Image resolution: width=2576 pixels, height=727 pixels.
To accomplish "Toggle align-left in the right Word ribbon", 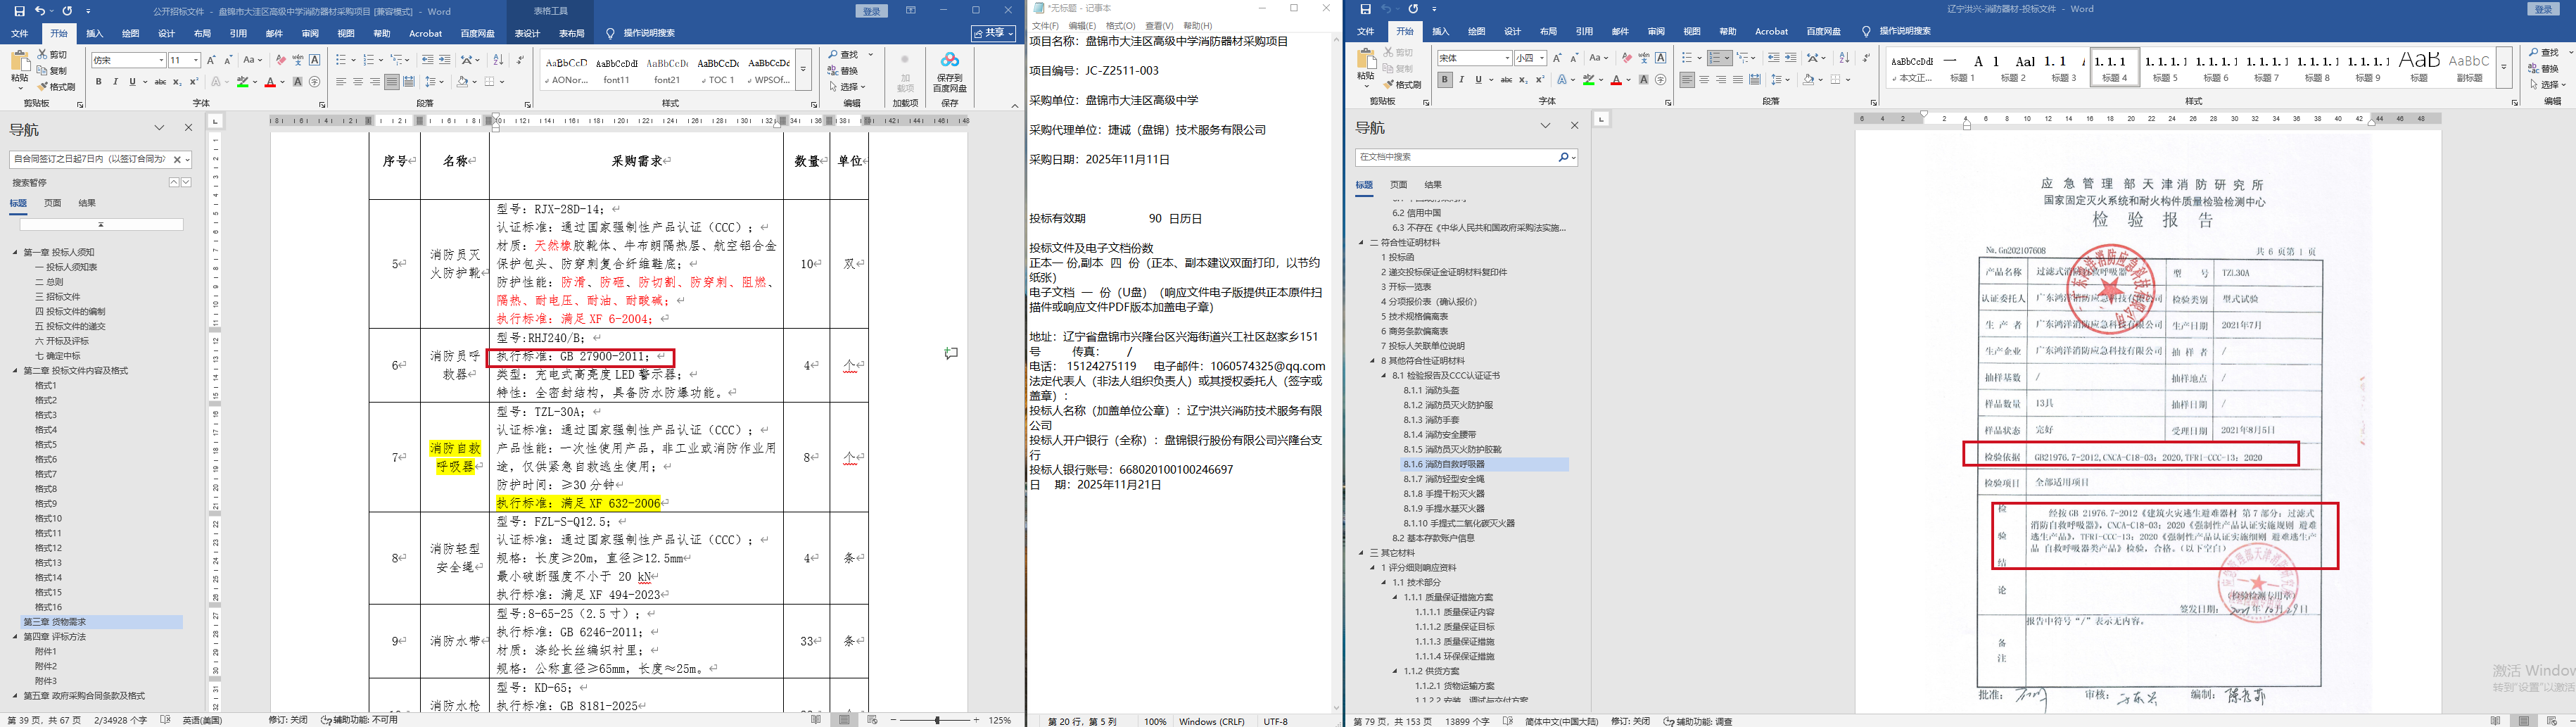I will [x=1687, y=80].
